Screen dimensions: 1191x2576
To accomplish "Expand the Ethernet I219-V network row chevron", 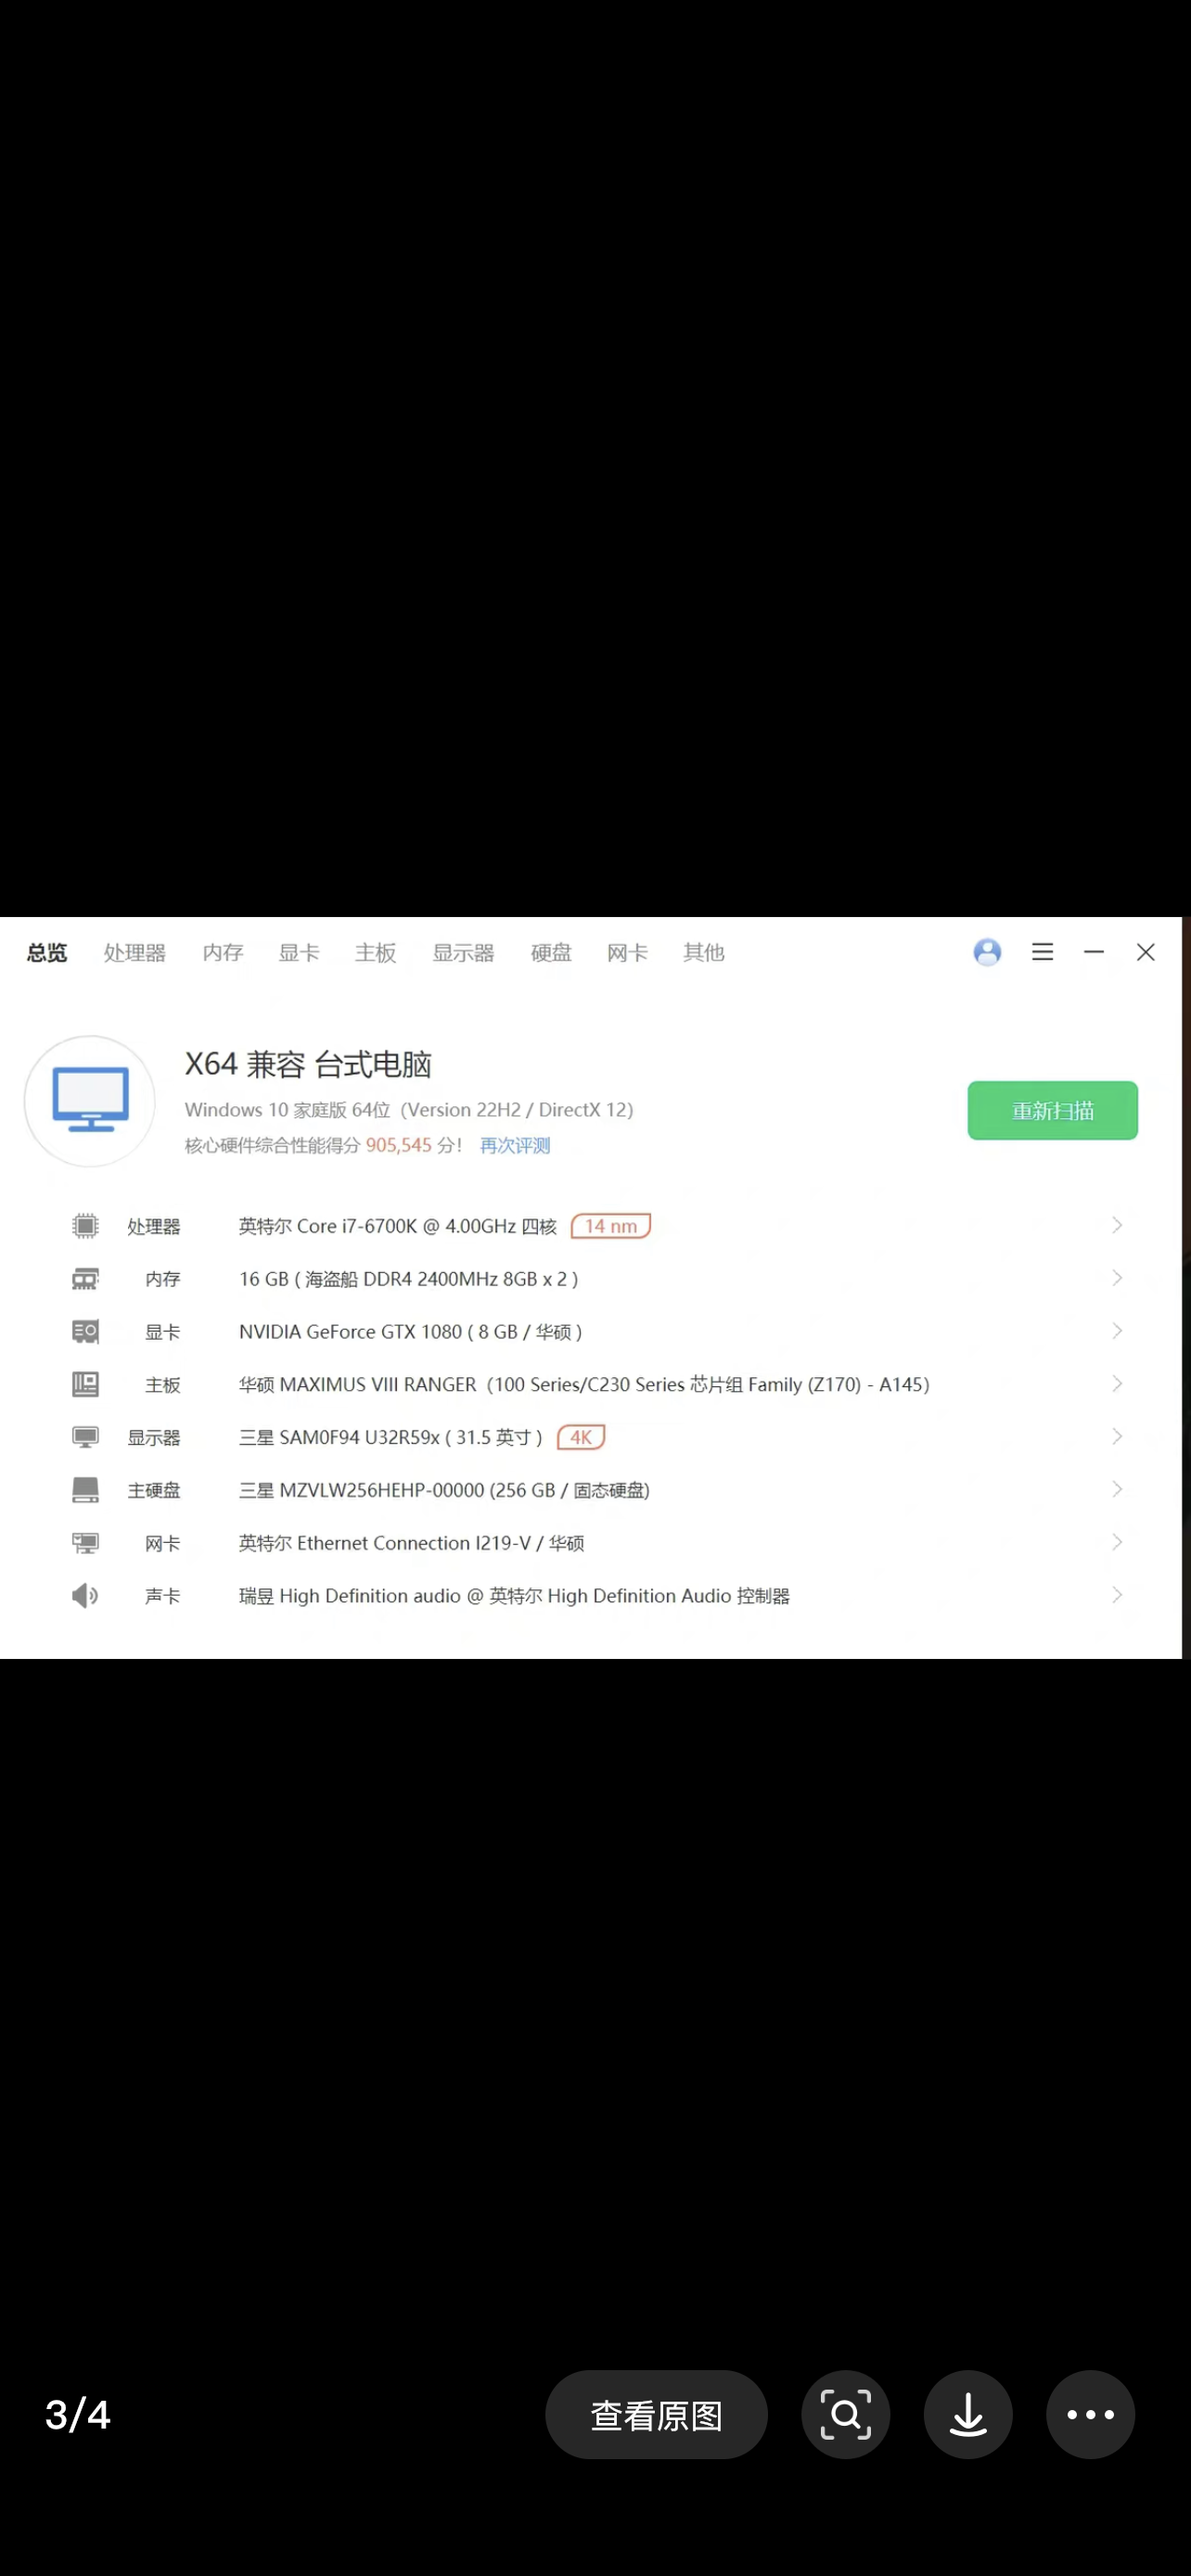I will pyautogui.click(x=1117, y=1542).
